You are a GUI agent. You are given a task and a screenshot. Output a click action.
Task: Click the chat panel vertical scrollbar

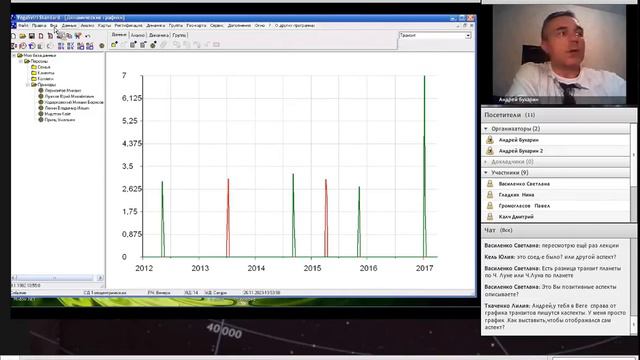pyautogui.click(x=633, y=286)
